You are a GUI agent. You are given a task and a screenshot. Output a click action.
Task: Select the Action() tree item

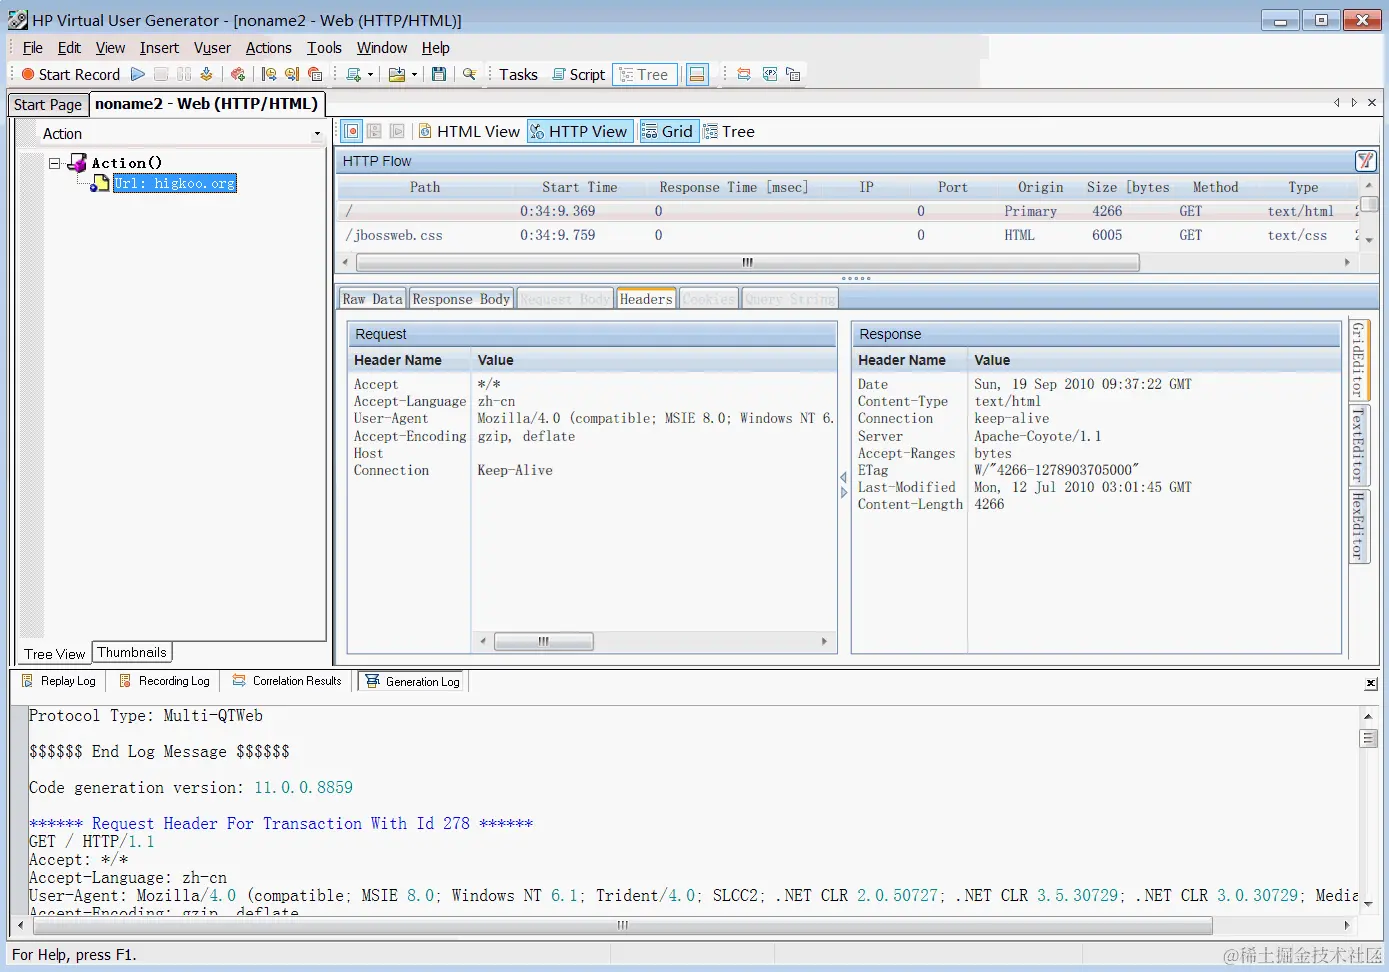click(x=126, y=163)
